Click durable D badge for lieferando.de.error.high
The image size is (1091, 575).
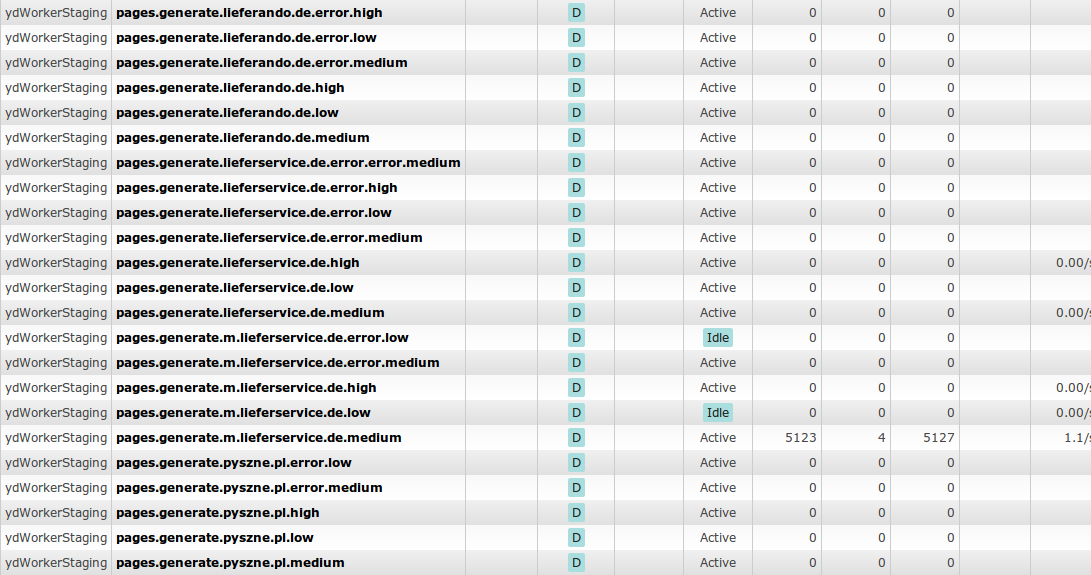point(576,13)
